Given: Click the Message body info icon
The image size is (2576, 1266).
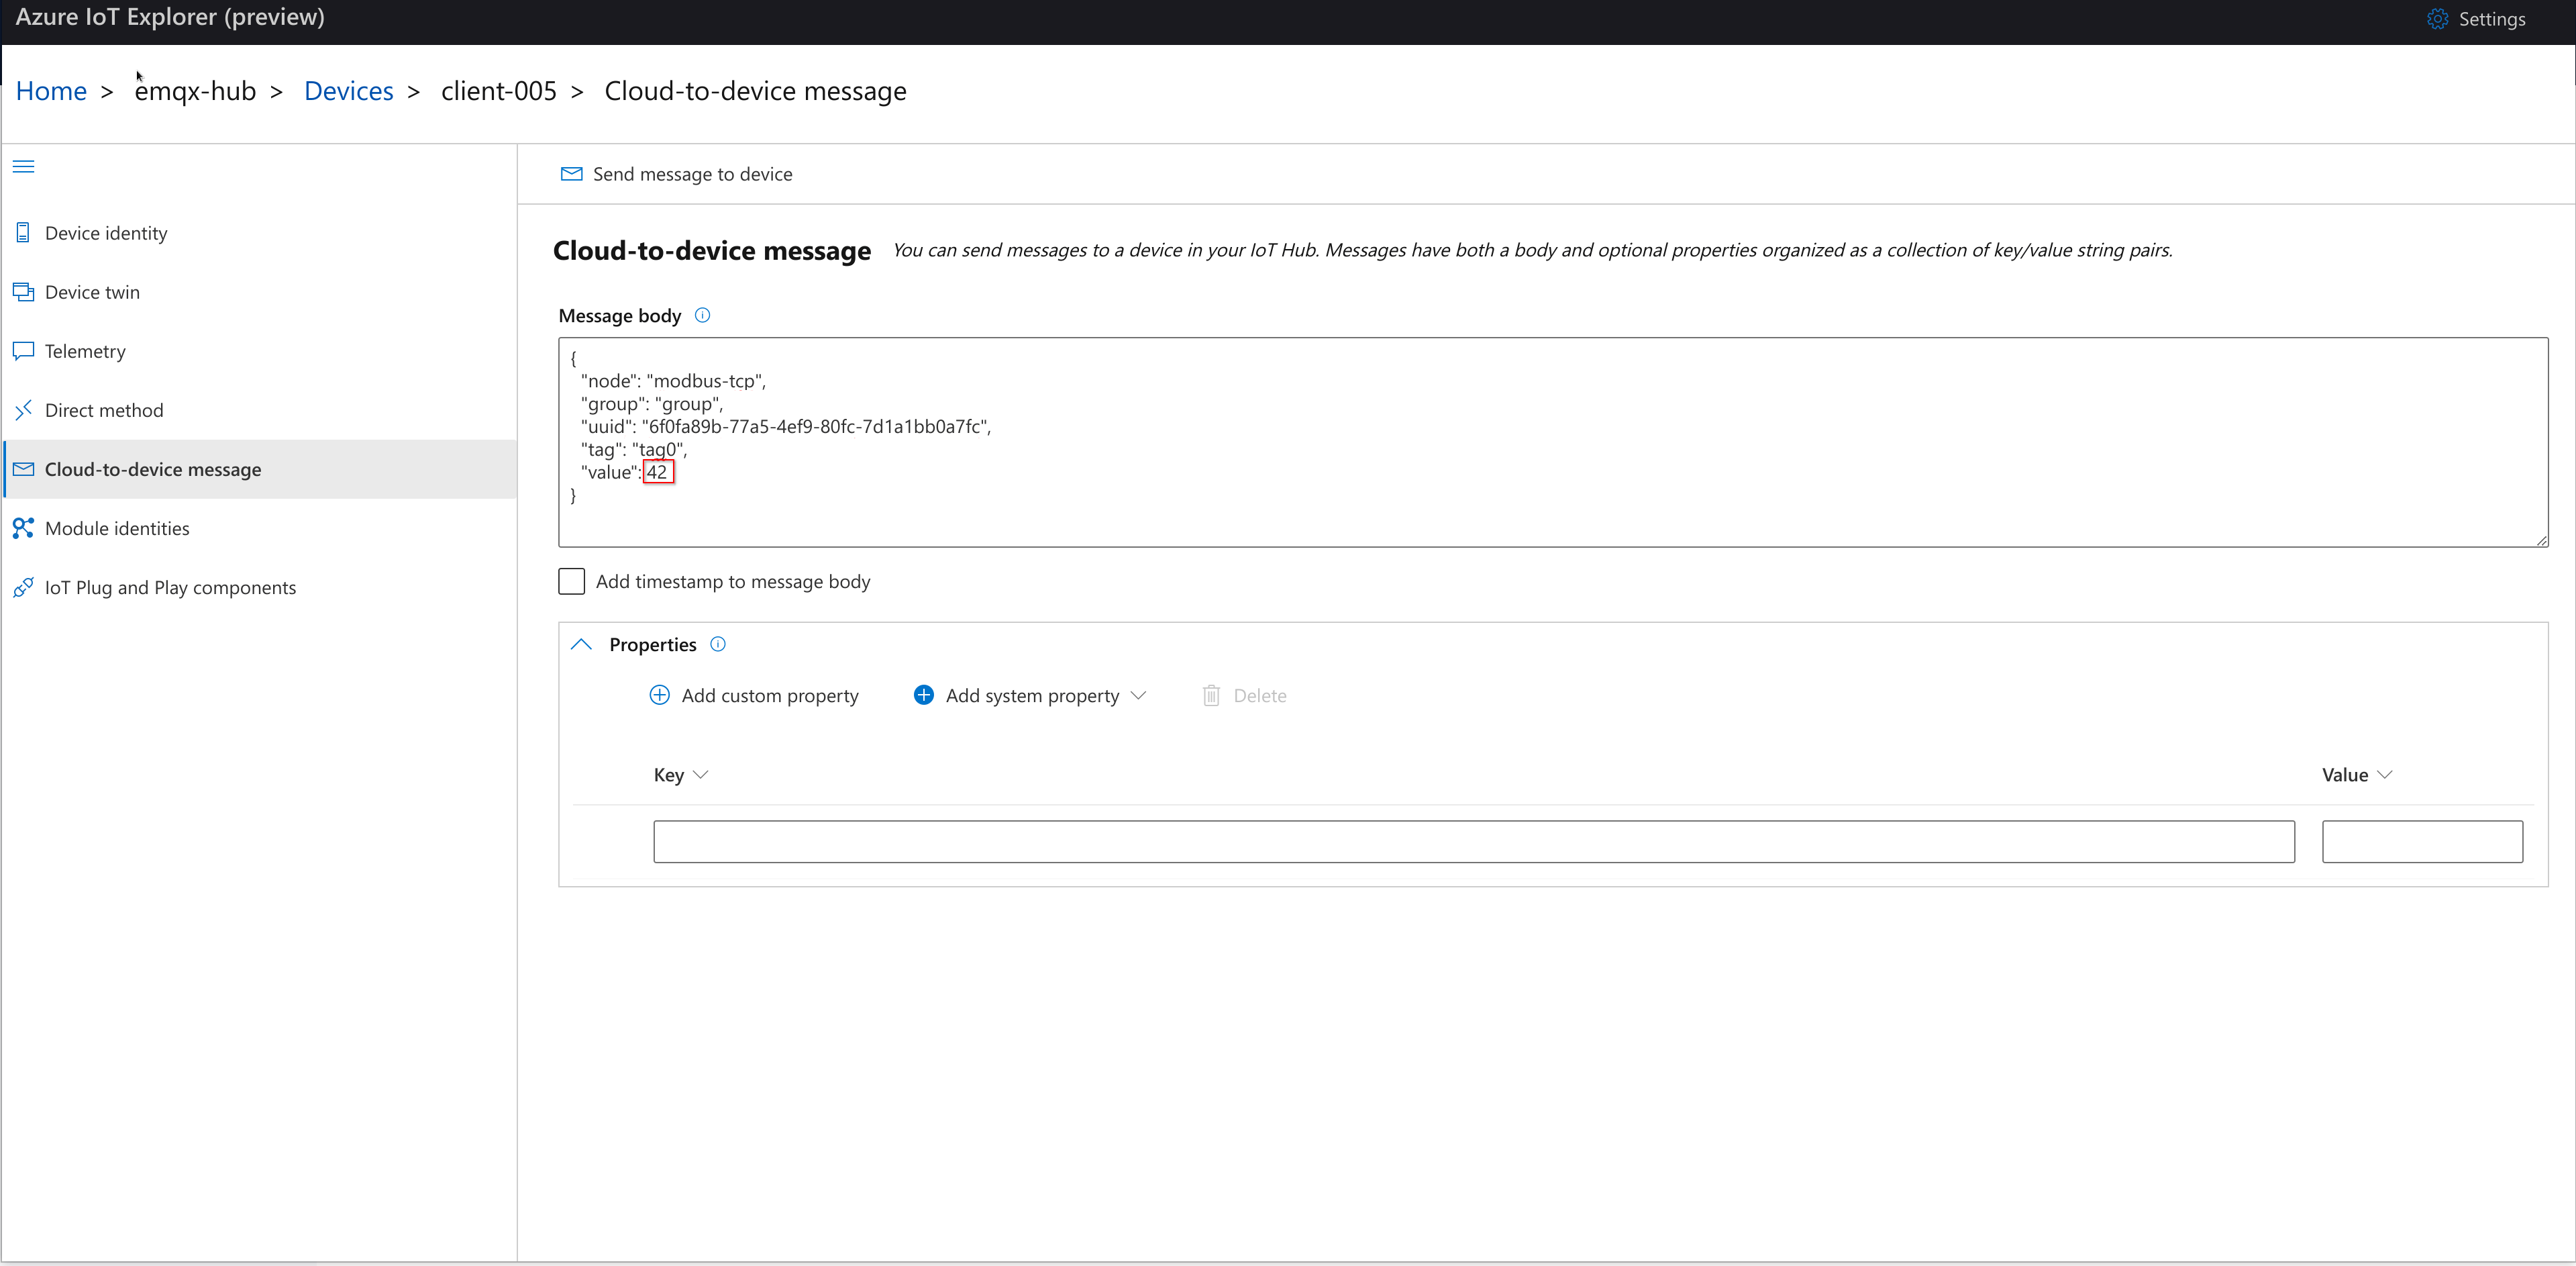Looking at the screenshot, I should tap(702, 315).
